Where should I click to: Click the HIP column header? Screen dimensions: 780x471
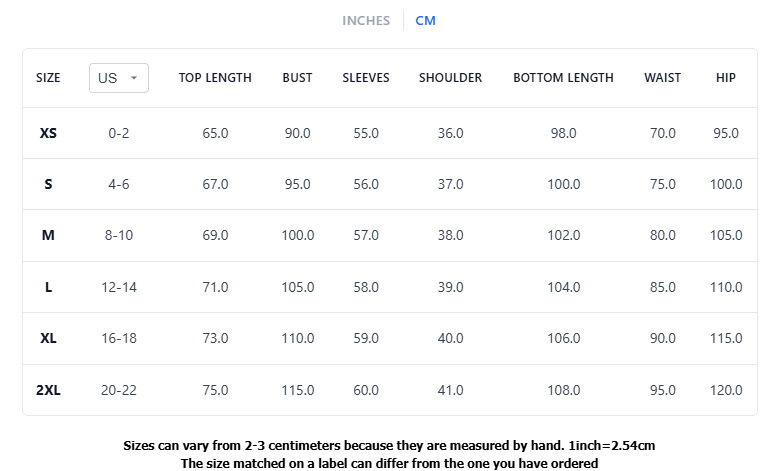coord(726,78)
